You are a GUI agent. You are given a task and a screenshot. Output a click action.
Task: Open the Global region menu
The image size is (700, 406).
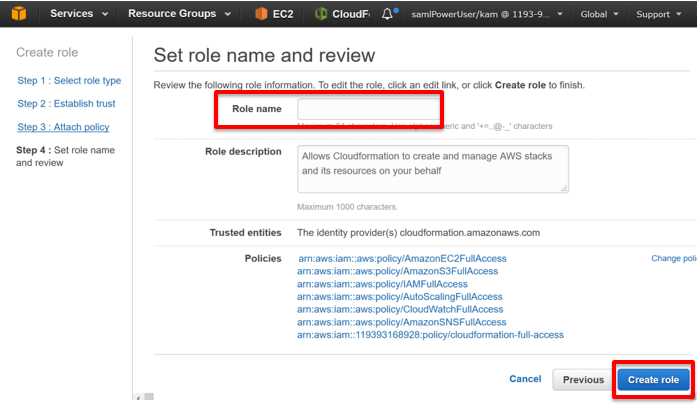599,14
